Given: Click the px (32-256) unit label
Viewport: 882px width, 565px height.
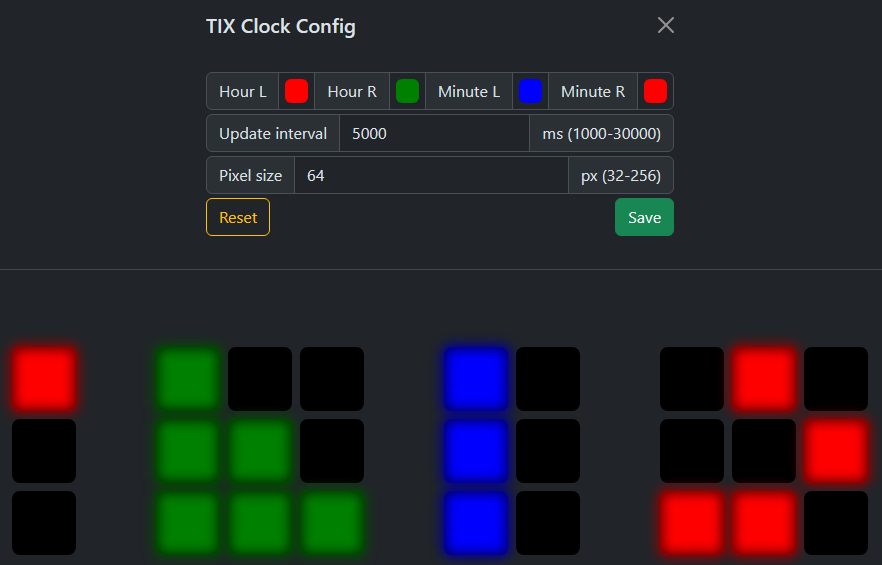Looking at the screenshot, I should 621,176.
